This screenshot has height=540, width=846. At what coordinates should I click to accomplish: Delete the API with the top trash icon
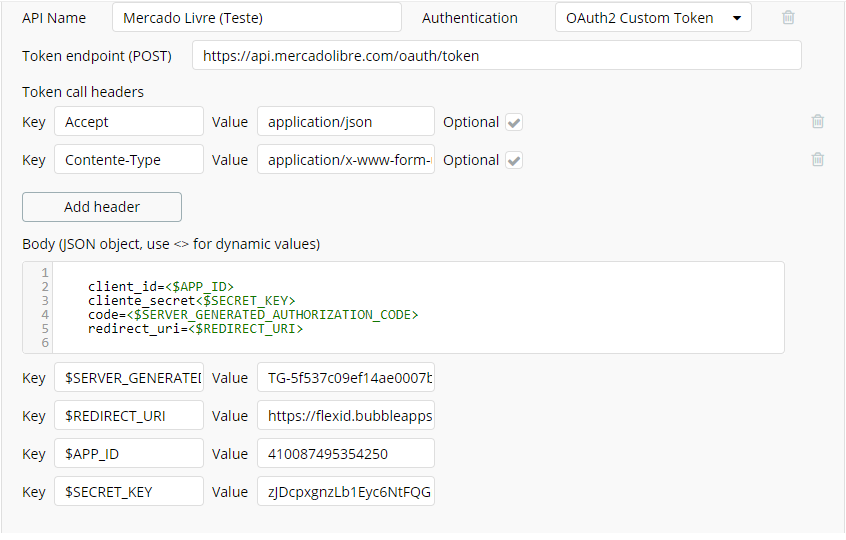[788, 17]
